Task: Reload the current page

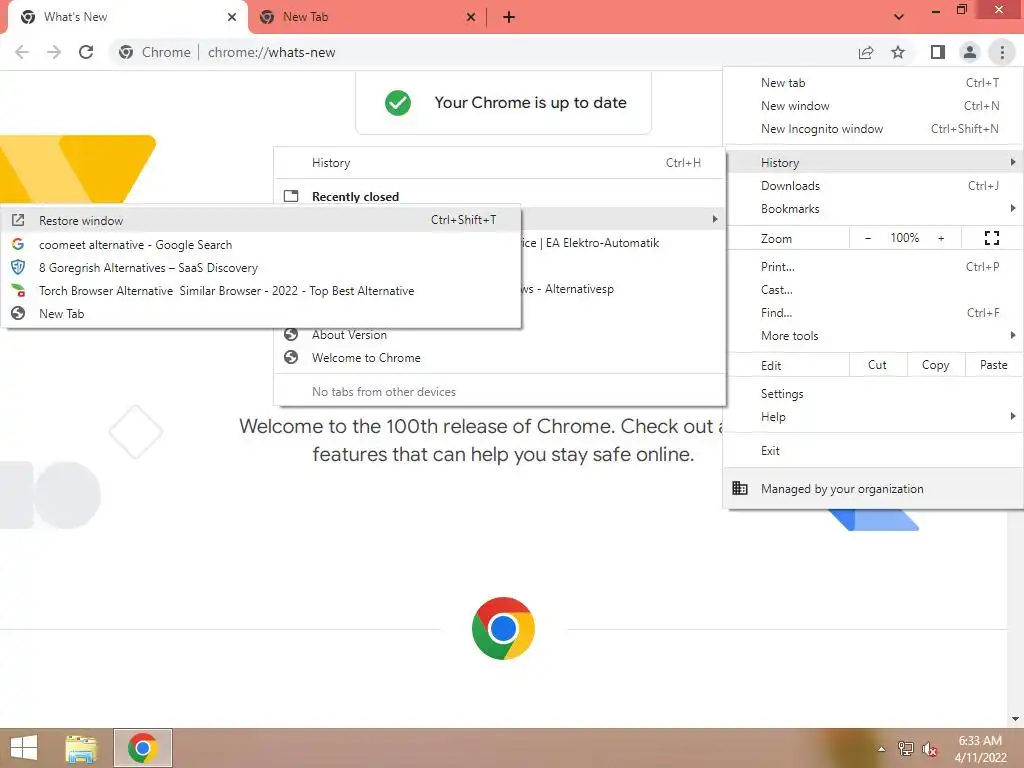Action: point(86,52)
